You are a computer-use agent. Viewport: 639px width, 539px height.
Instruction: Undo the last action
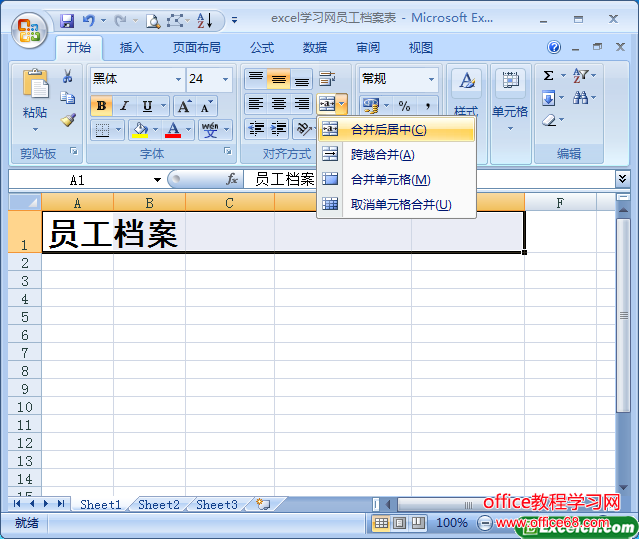click(88, 20)
